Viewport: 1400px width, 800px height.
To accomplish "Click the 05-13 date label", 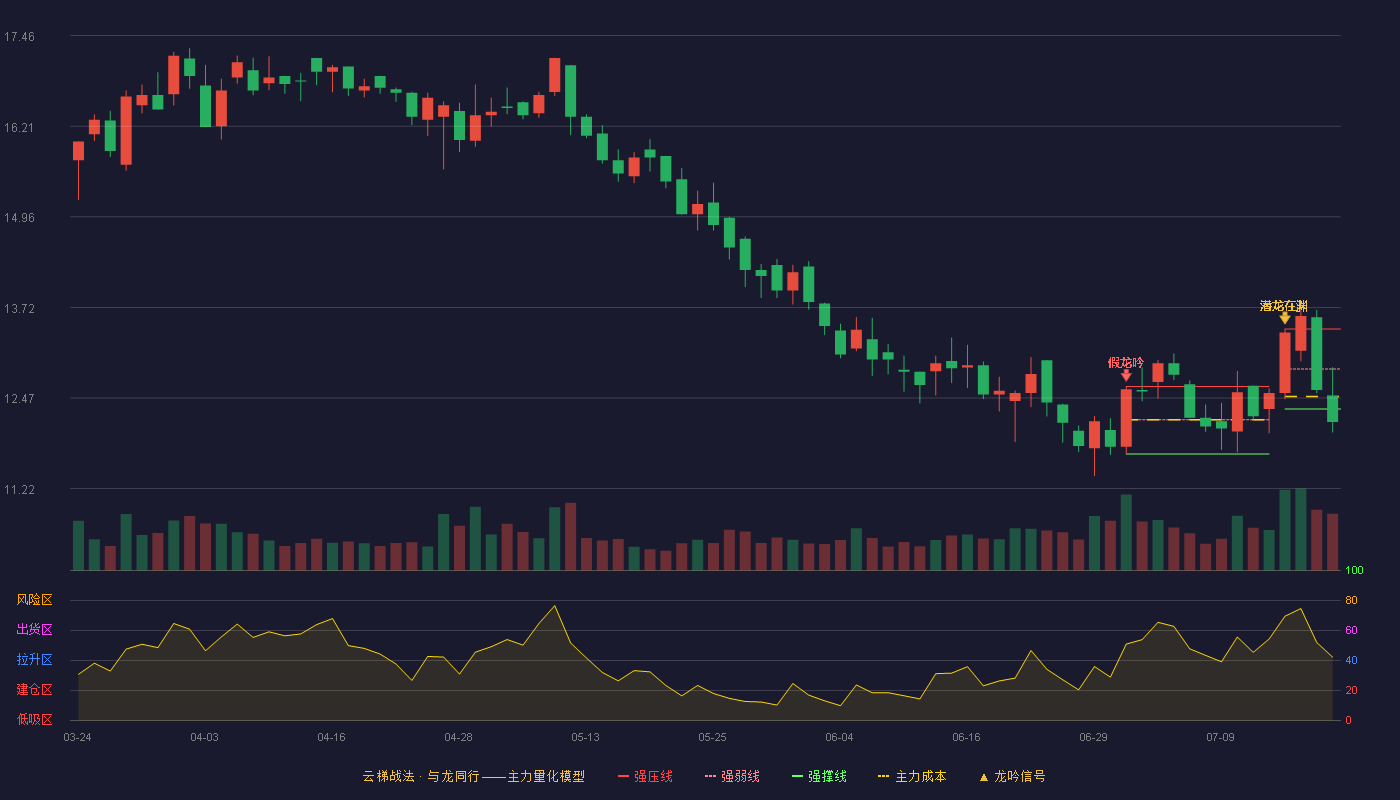I will [585, 737].
